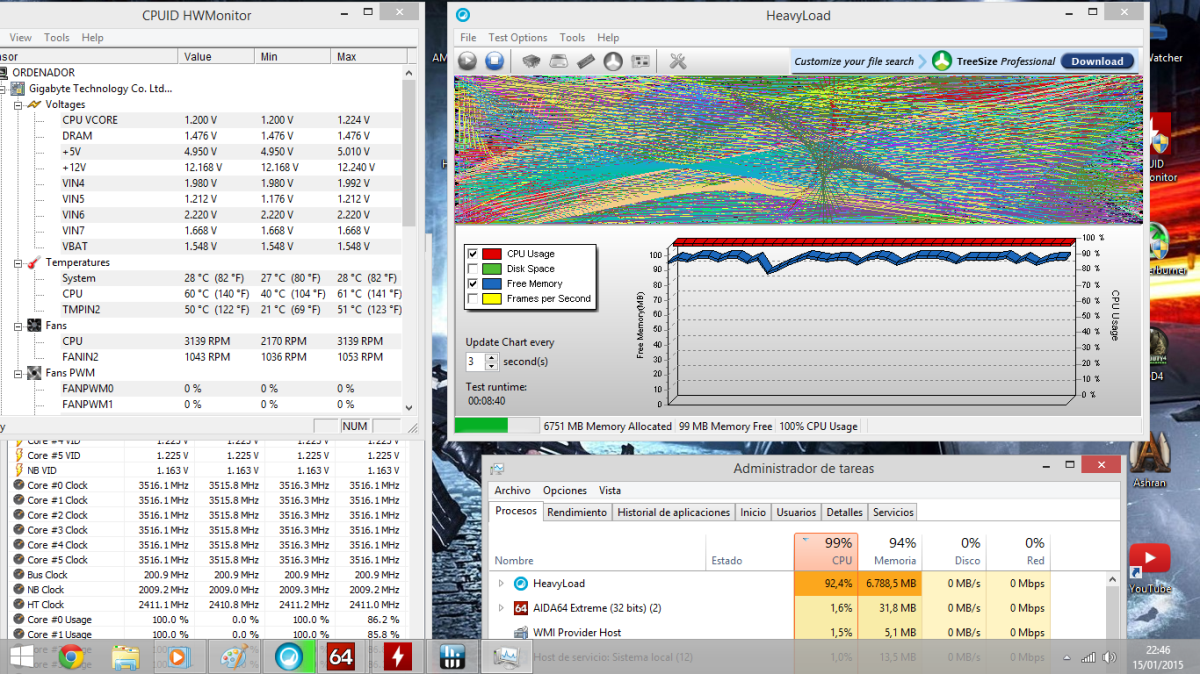Uncheck Free Memory in chart legend
Image resolution: width=1200 pixels, height=674 pixels.
tap(472, 283)
